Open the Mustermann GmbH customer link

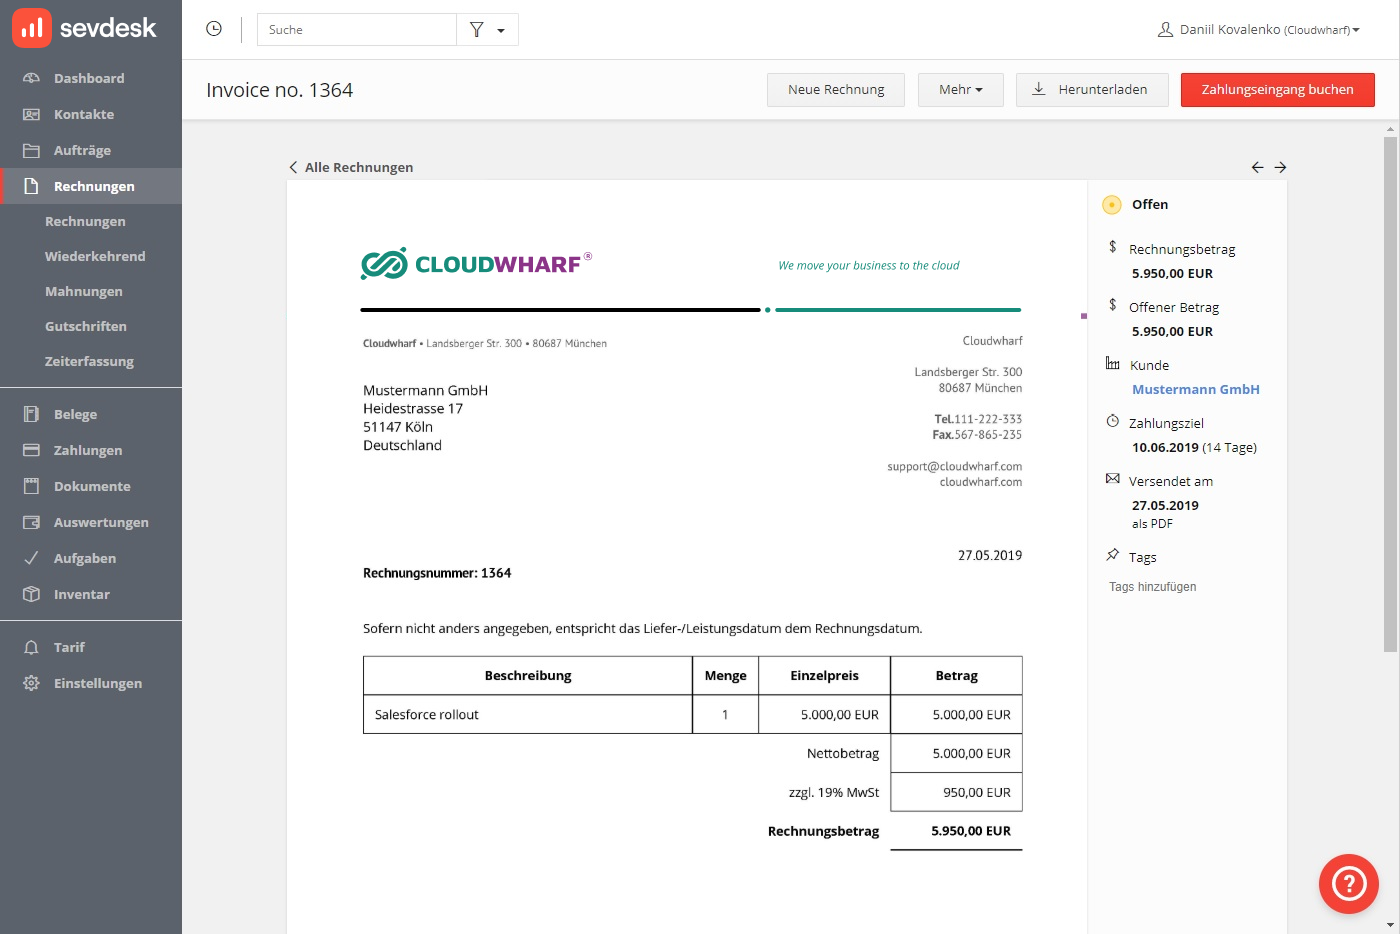click(x=1196, y=390)
